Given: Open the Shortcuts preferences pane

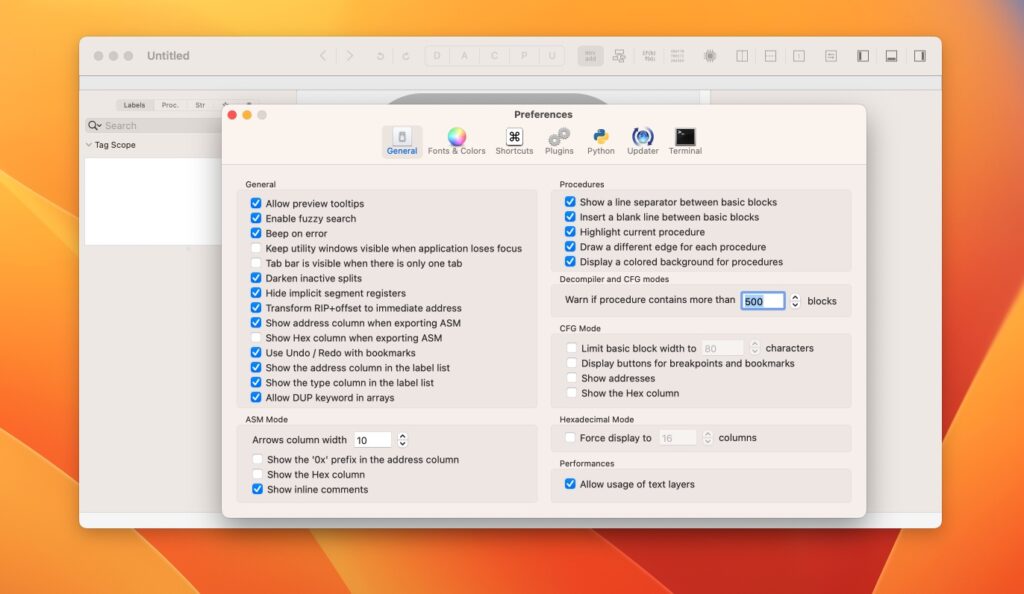Looking at the screenshot, I should pos(514,140).
